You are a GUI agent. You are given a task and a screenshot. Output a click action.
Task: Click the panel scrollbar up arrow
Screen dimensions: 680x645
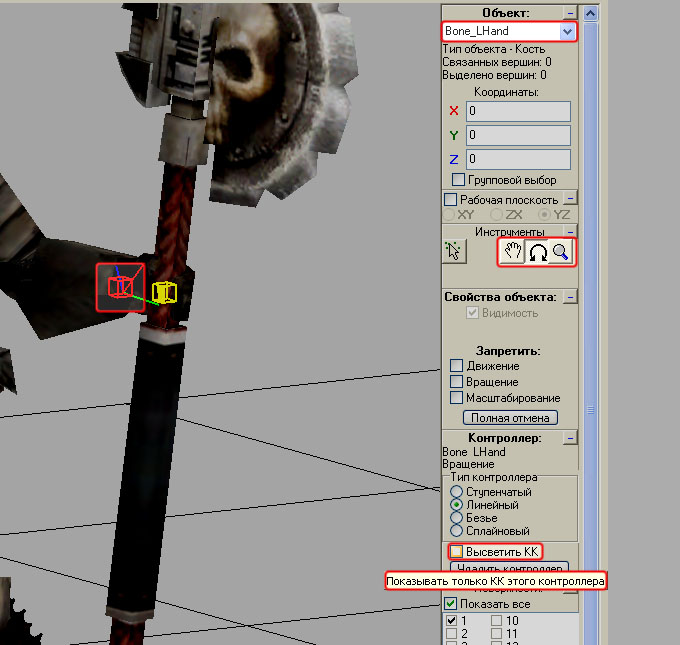click(590, 14)
